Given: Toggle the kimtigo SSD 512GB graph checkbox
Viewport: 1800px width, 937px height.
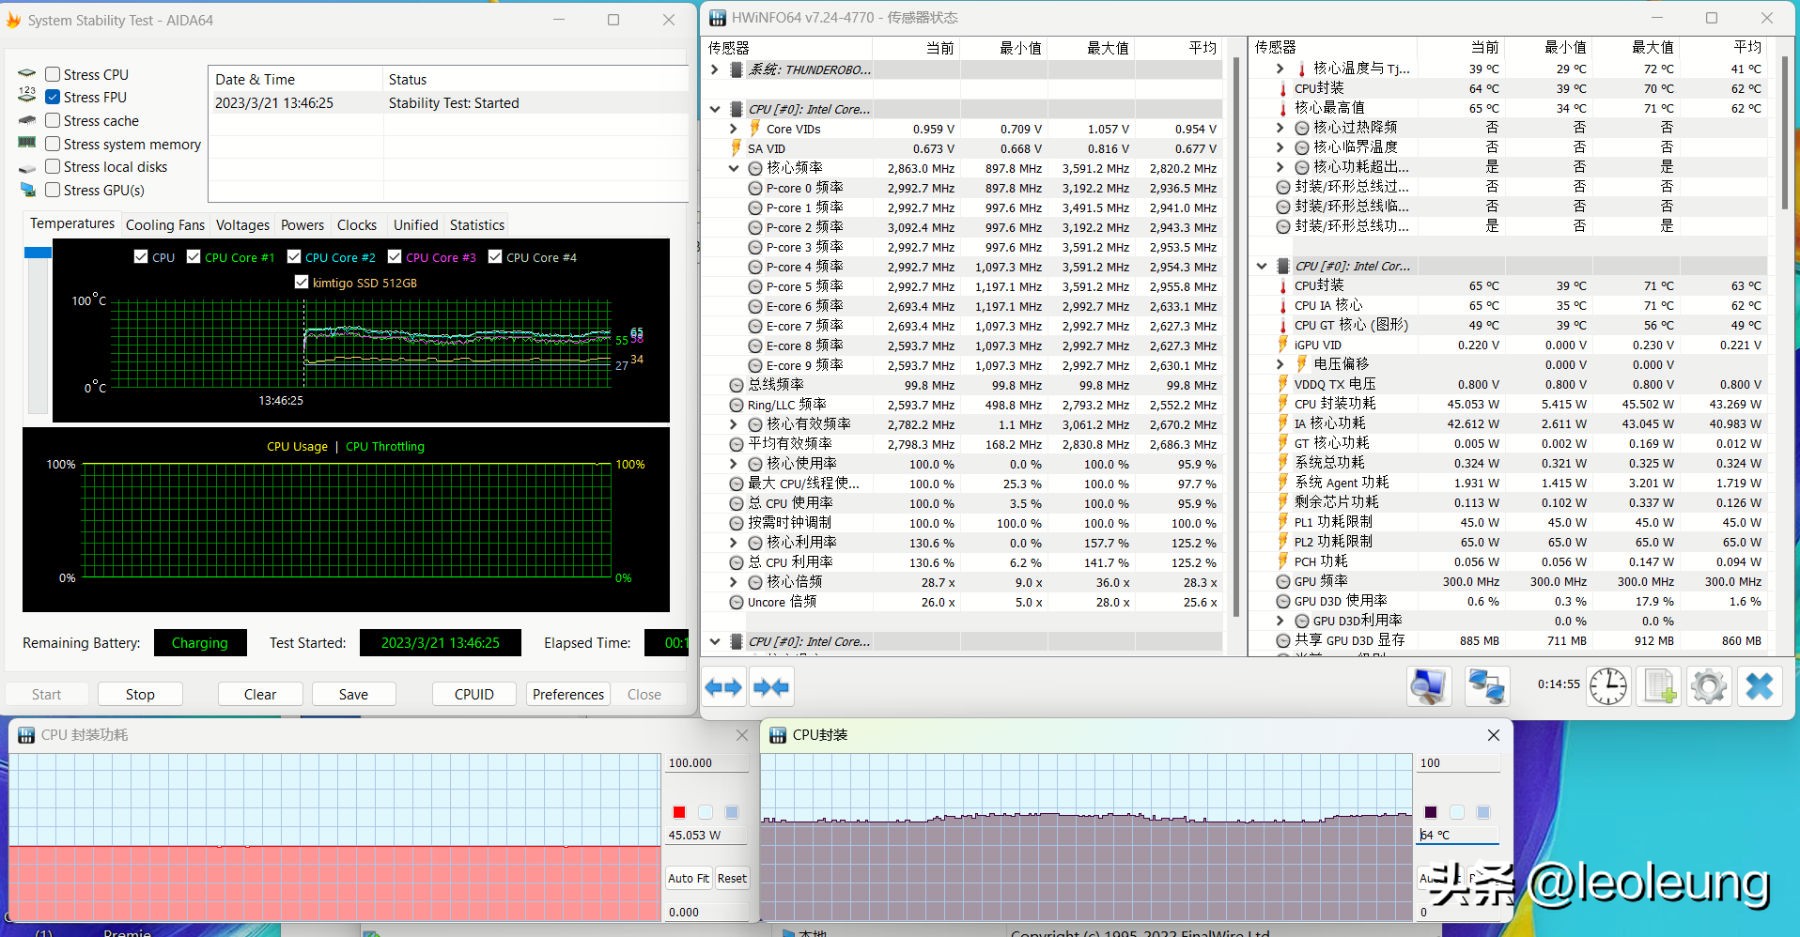Looking at the screenshot, I should point(301,282).
